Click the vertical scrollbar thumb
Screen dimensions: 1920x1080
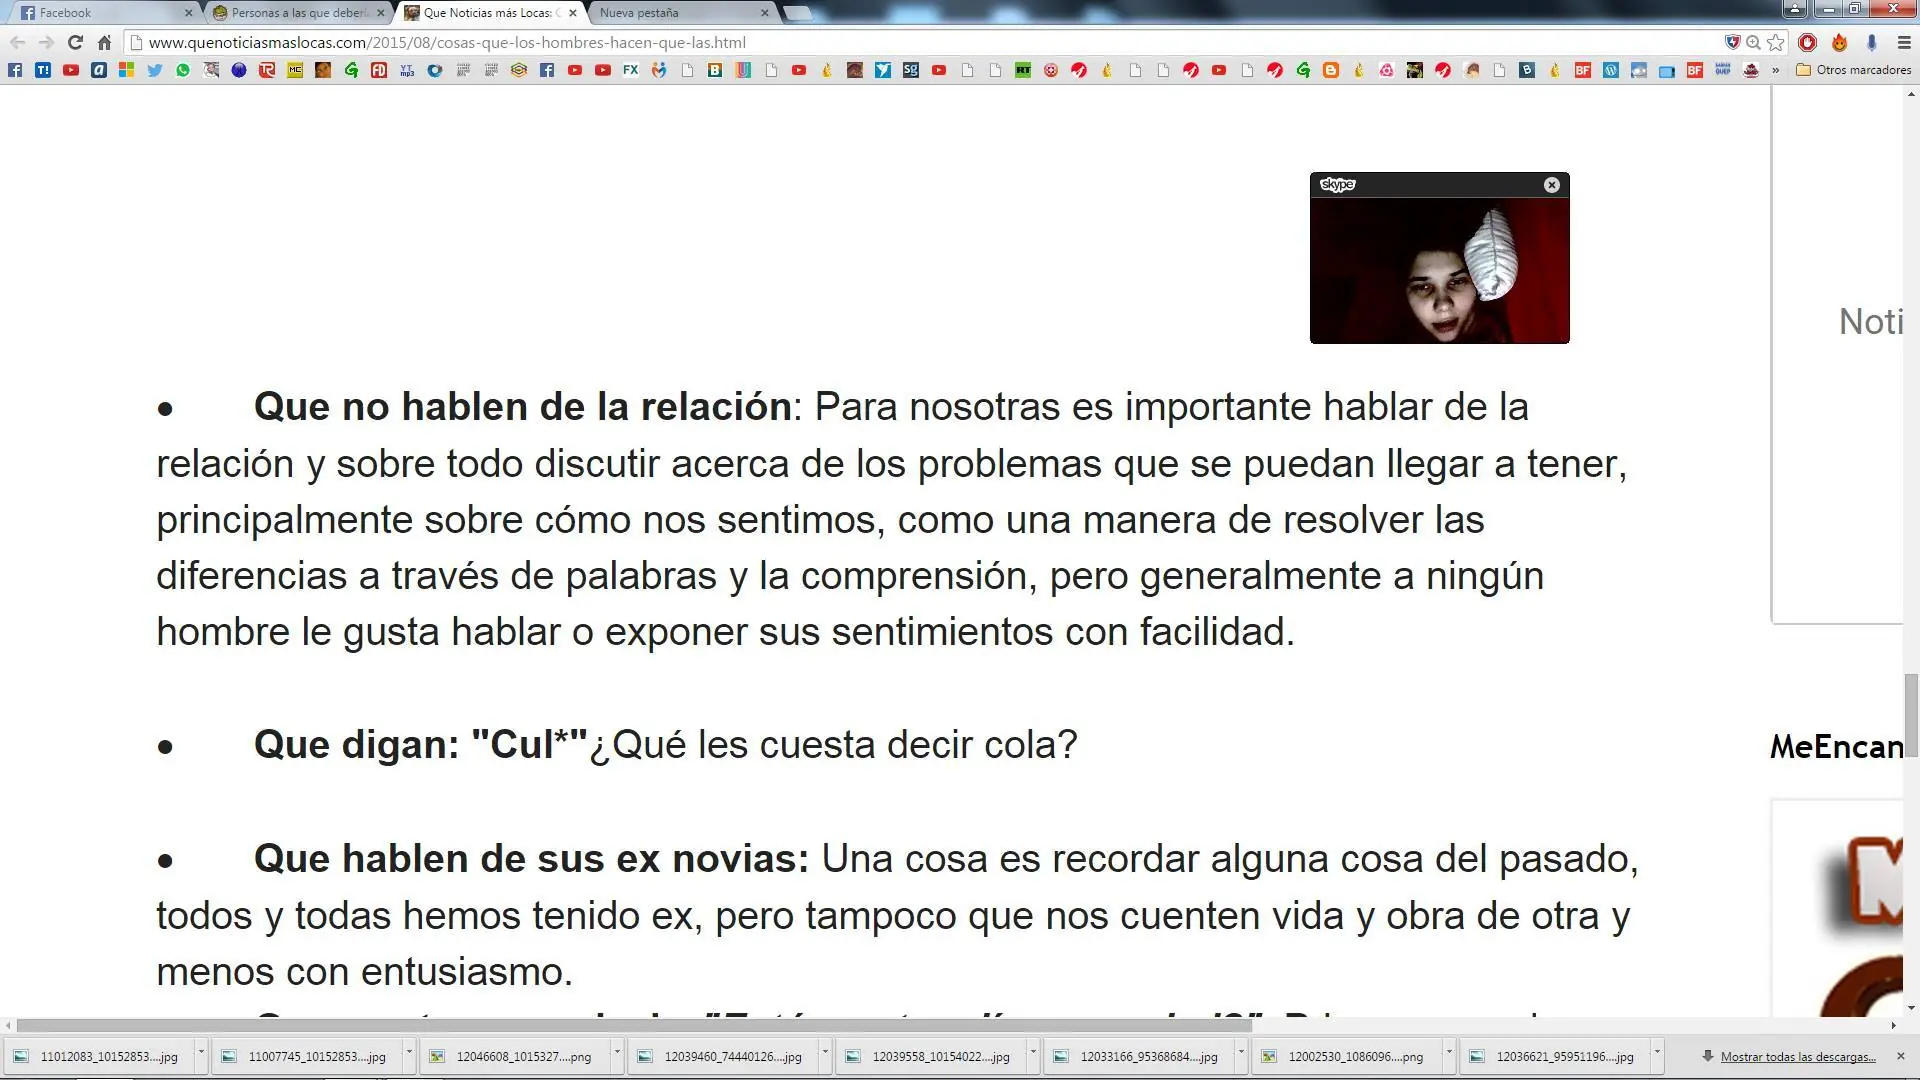tap(1911, 716)
